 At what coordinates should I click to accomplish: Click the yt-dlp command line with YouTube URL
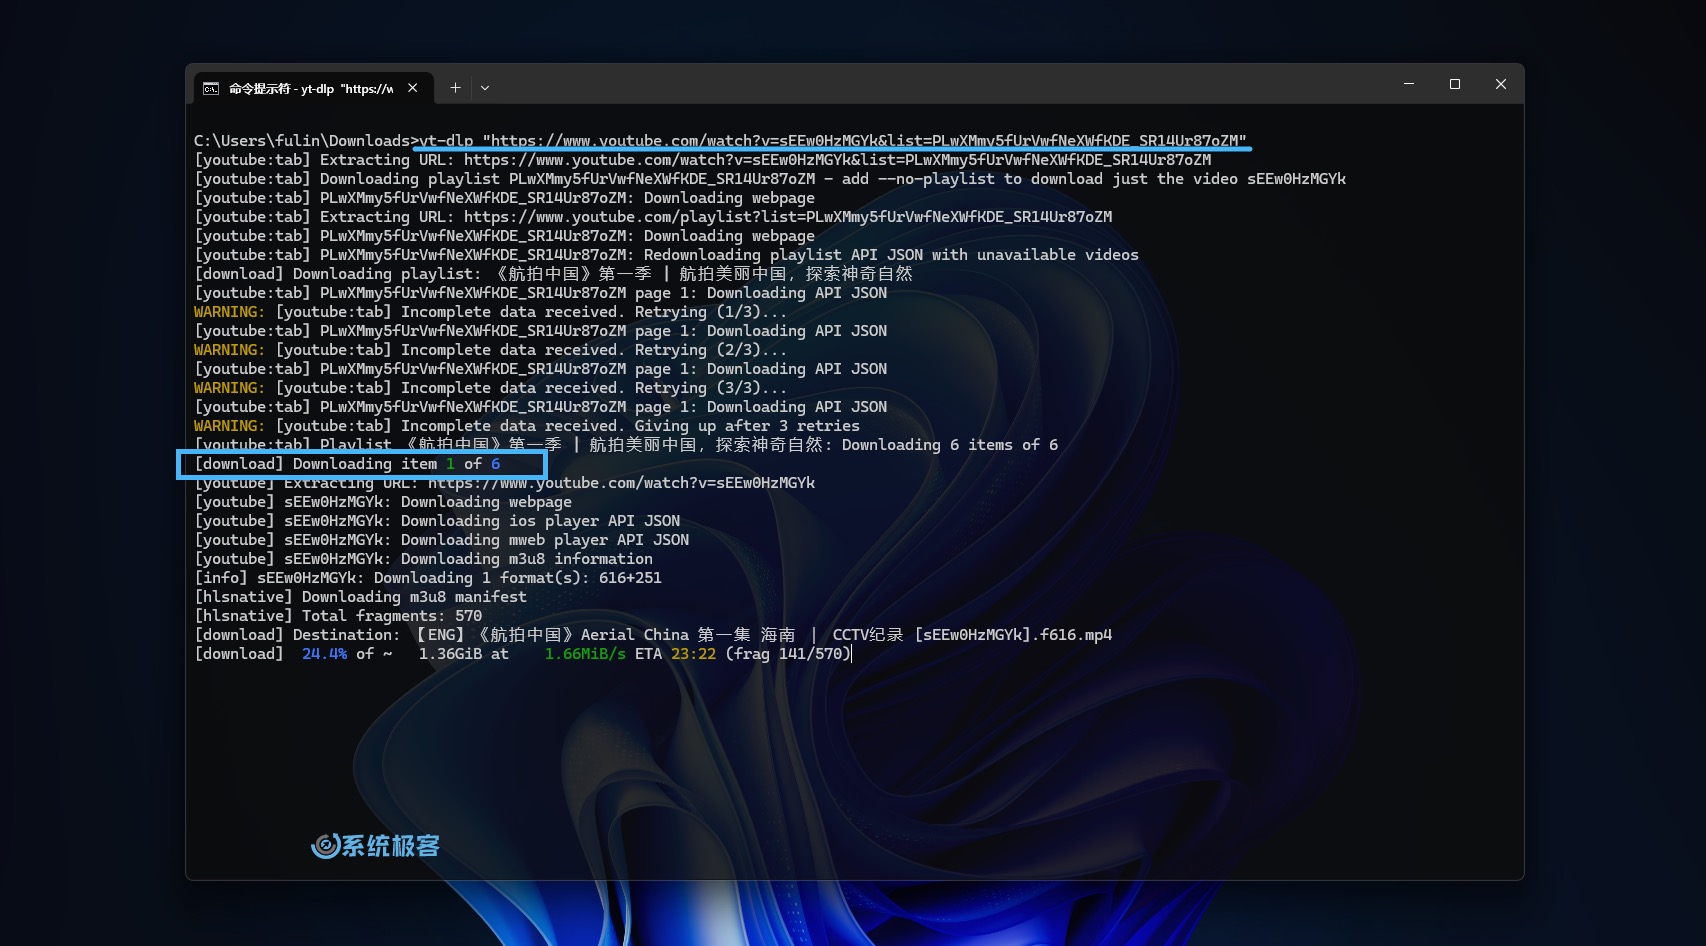coord(720,141)
